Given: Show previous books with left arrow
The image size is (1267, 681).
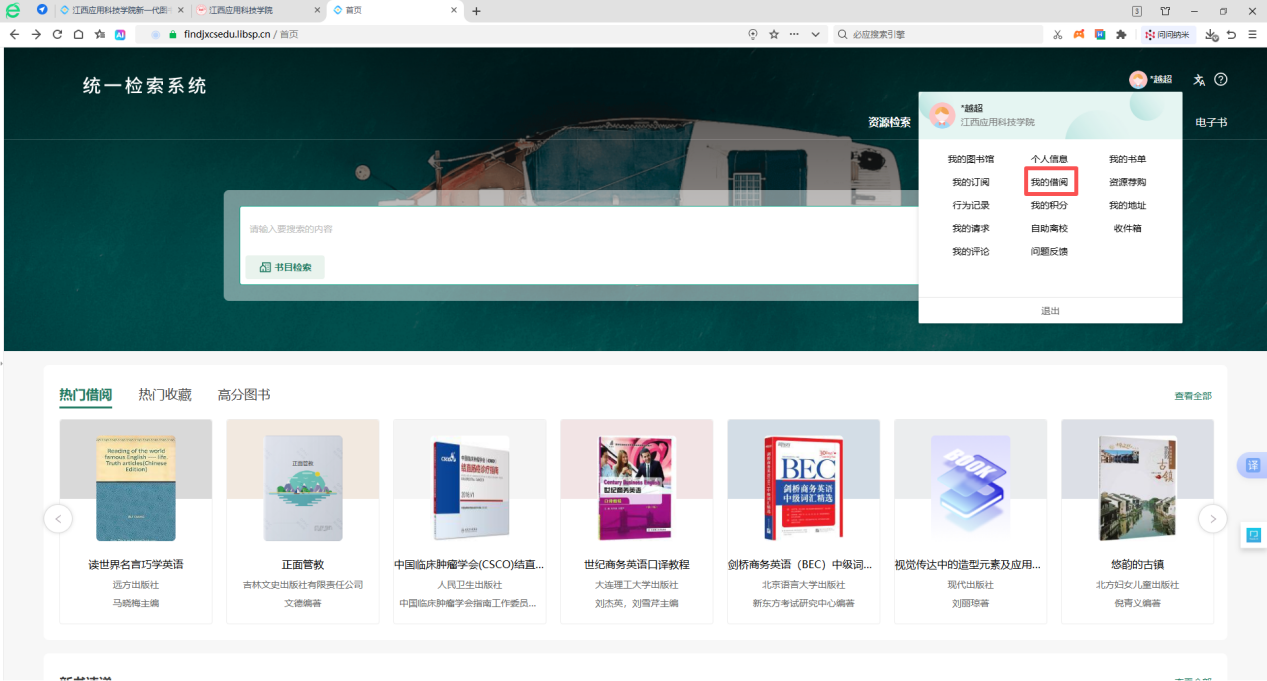Looking at the screenshot, I should [58, 518].
